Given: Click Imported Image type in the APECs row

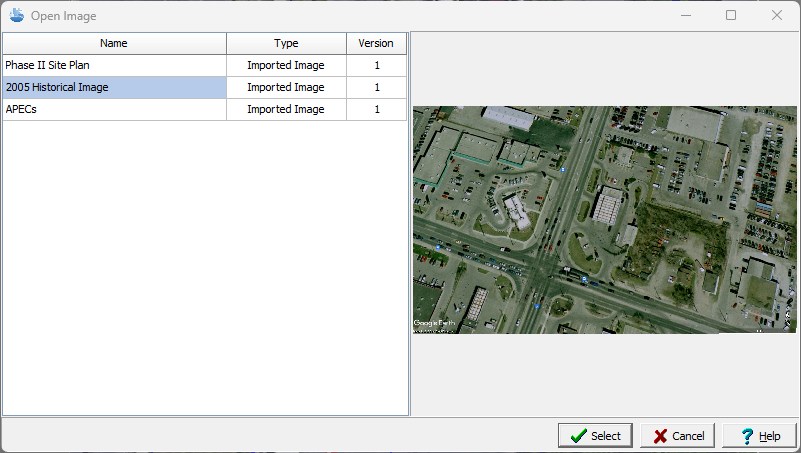Looking at the screenshot, I should [x=286, y=110].
